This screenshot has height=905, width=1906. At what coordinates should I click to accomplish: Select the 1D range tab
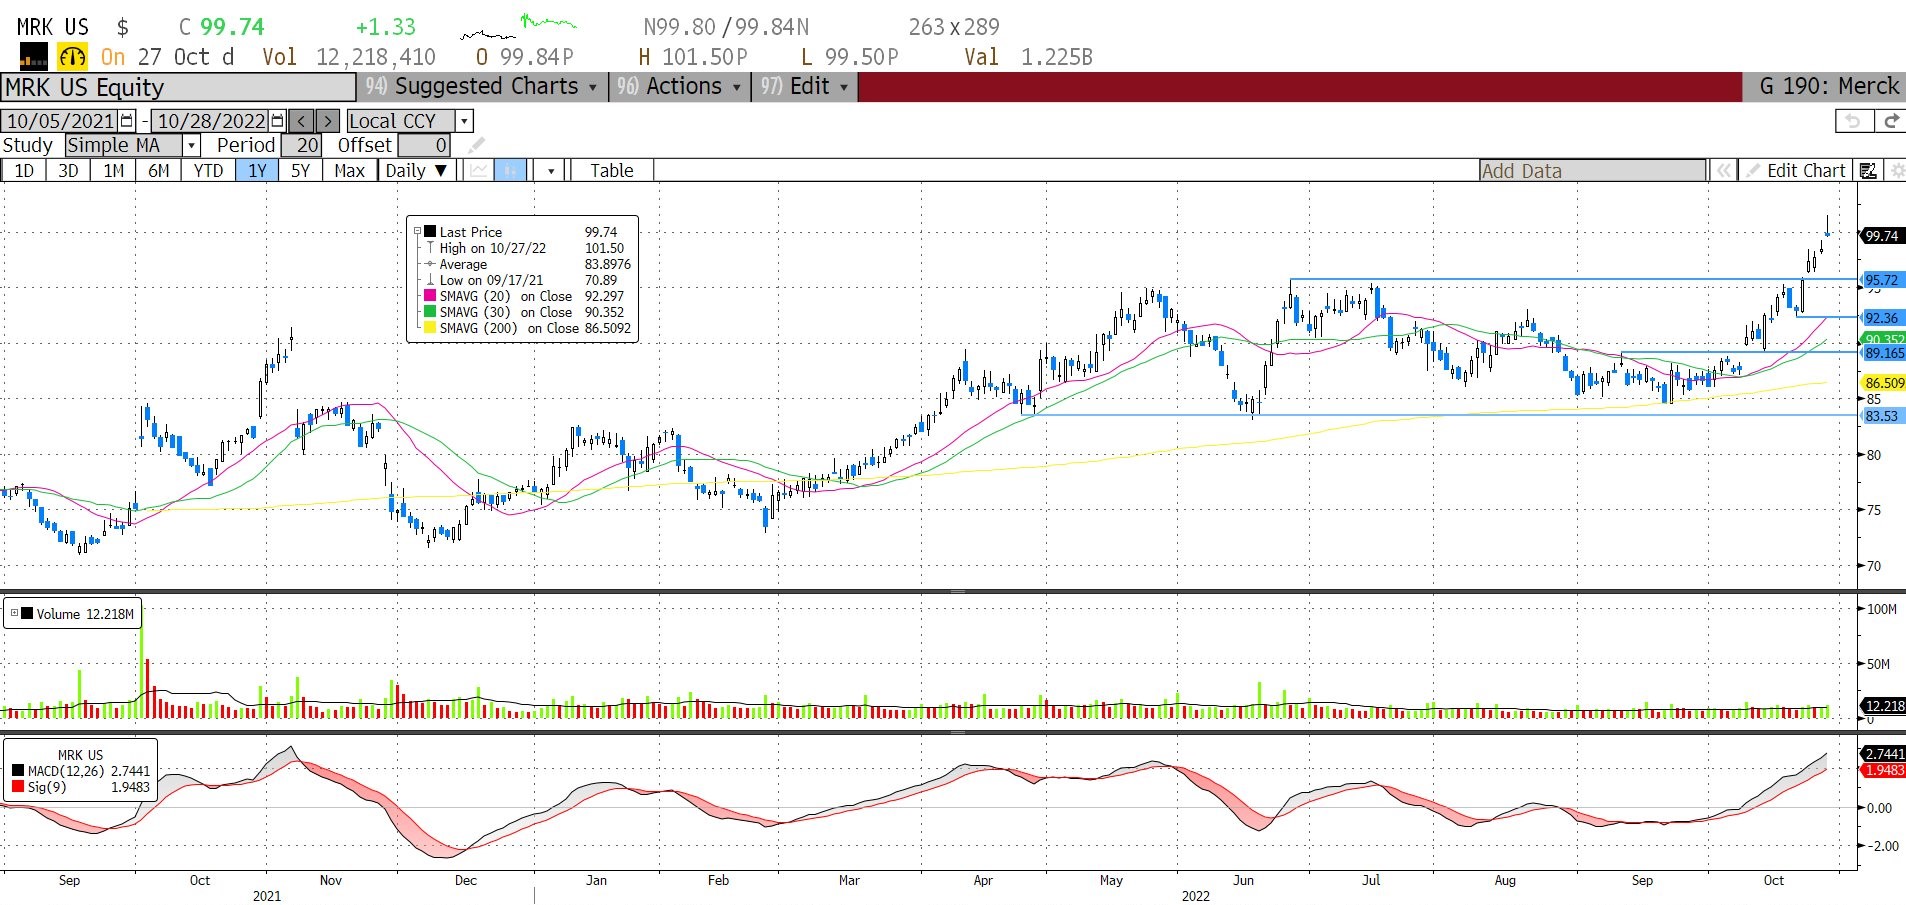(x=24, y=170)
